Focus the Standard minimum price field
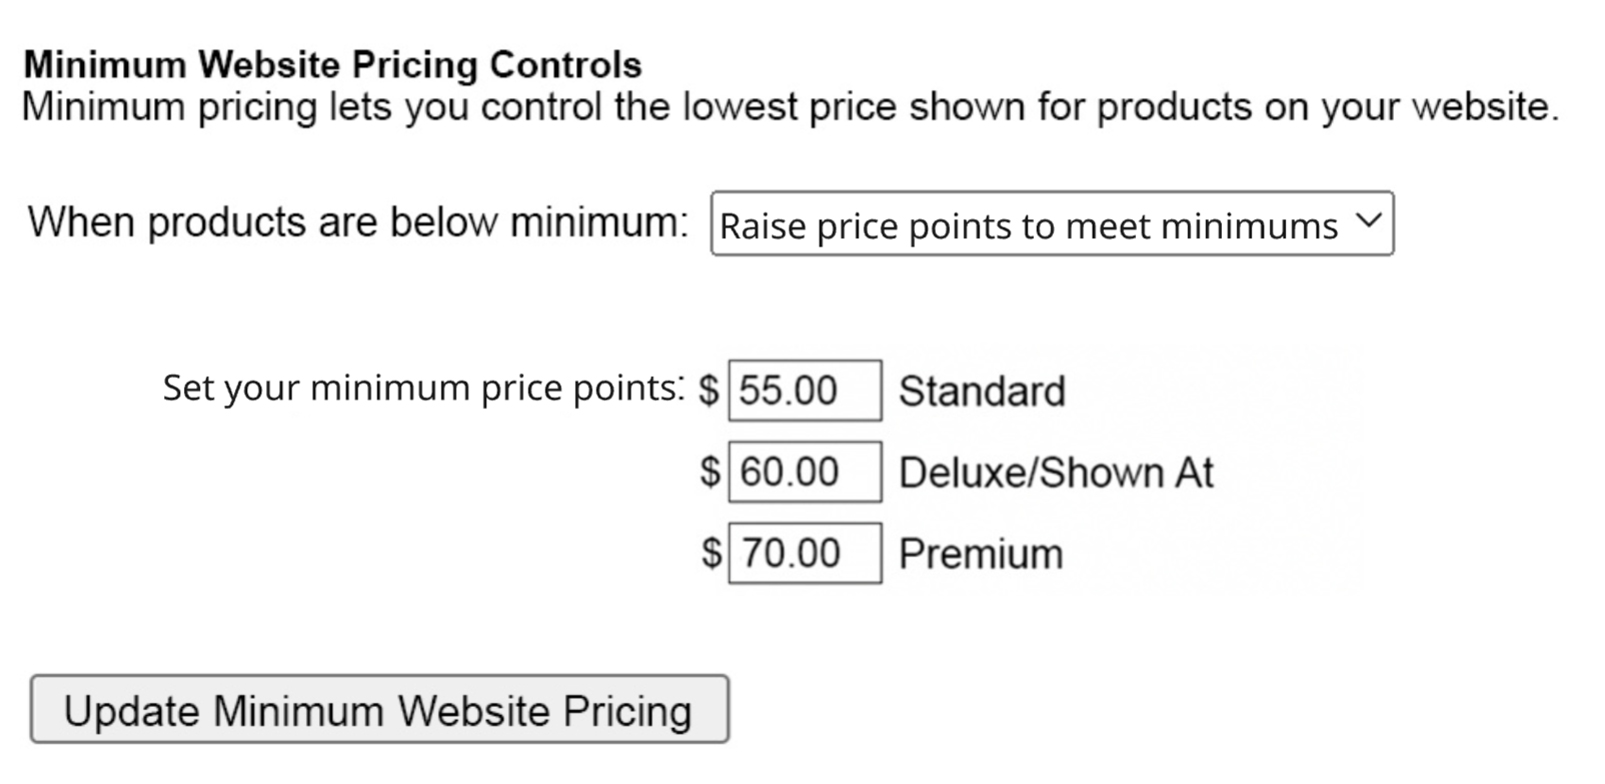 click(x=804, y=390)
